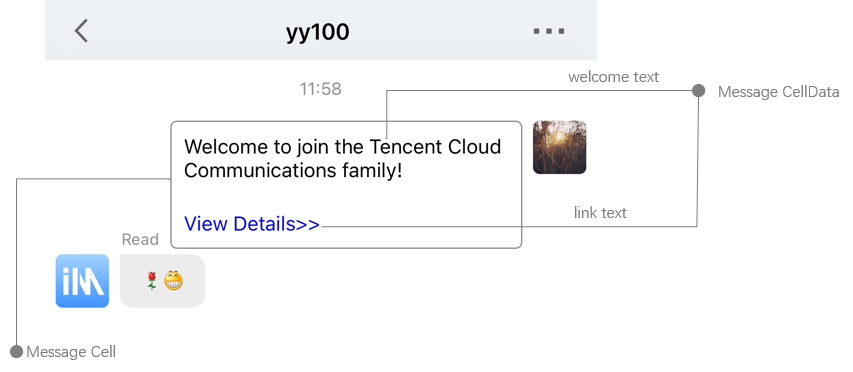Select the welcome message text
Image resolution: width=853 pixels, height=372 pixels.
pyautogui.click(x=342, y=158)
